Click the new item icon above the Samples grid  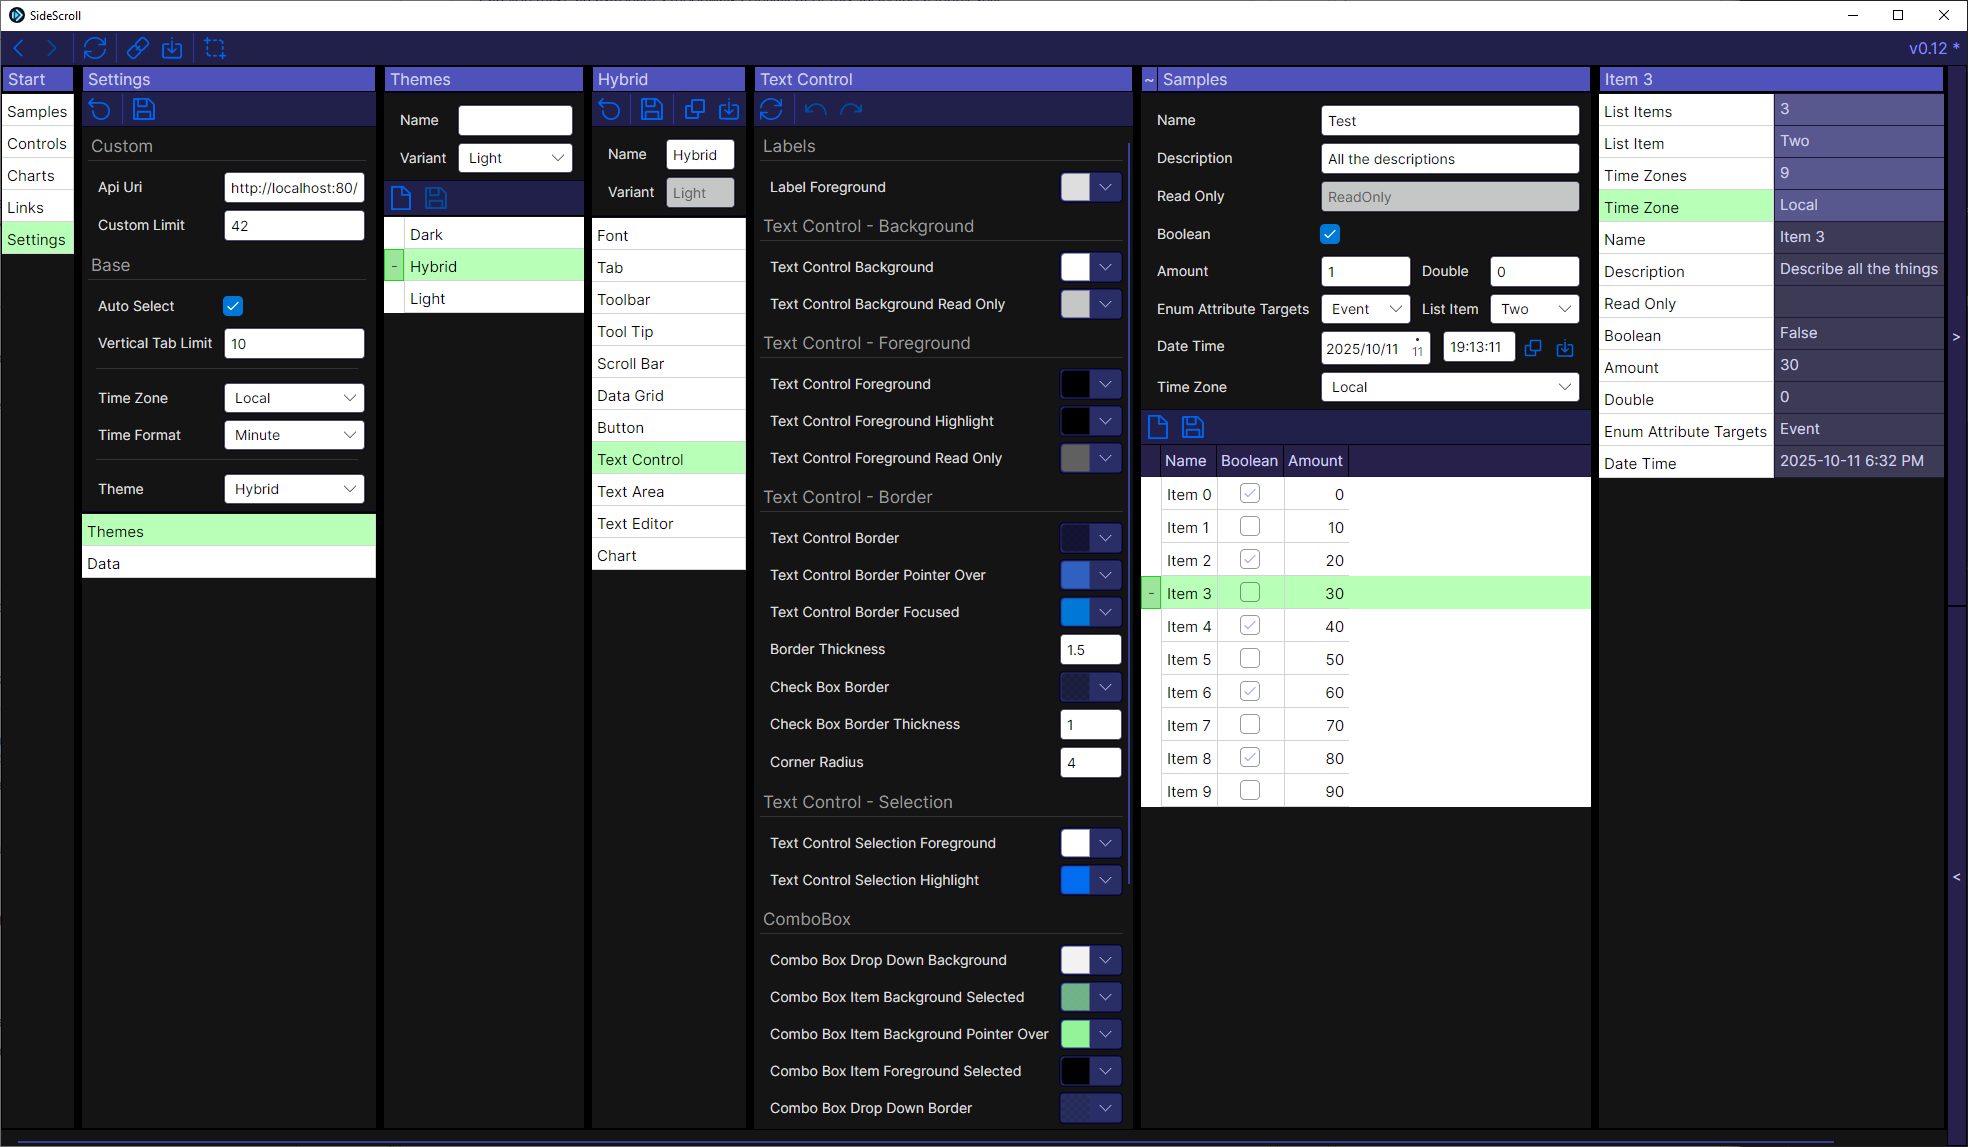tap(1158, 428)
